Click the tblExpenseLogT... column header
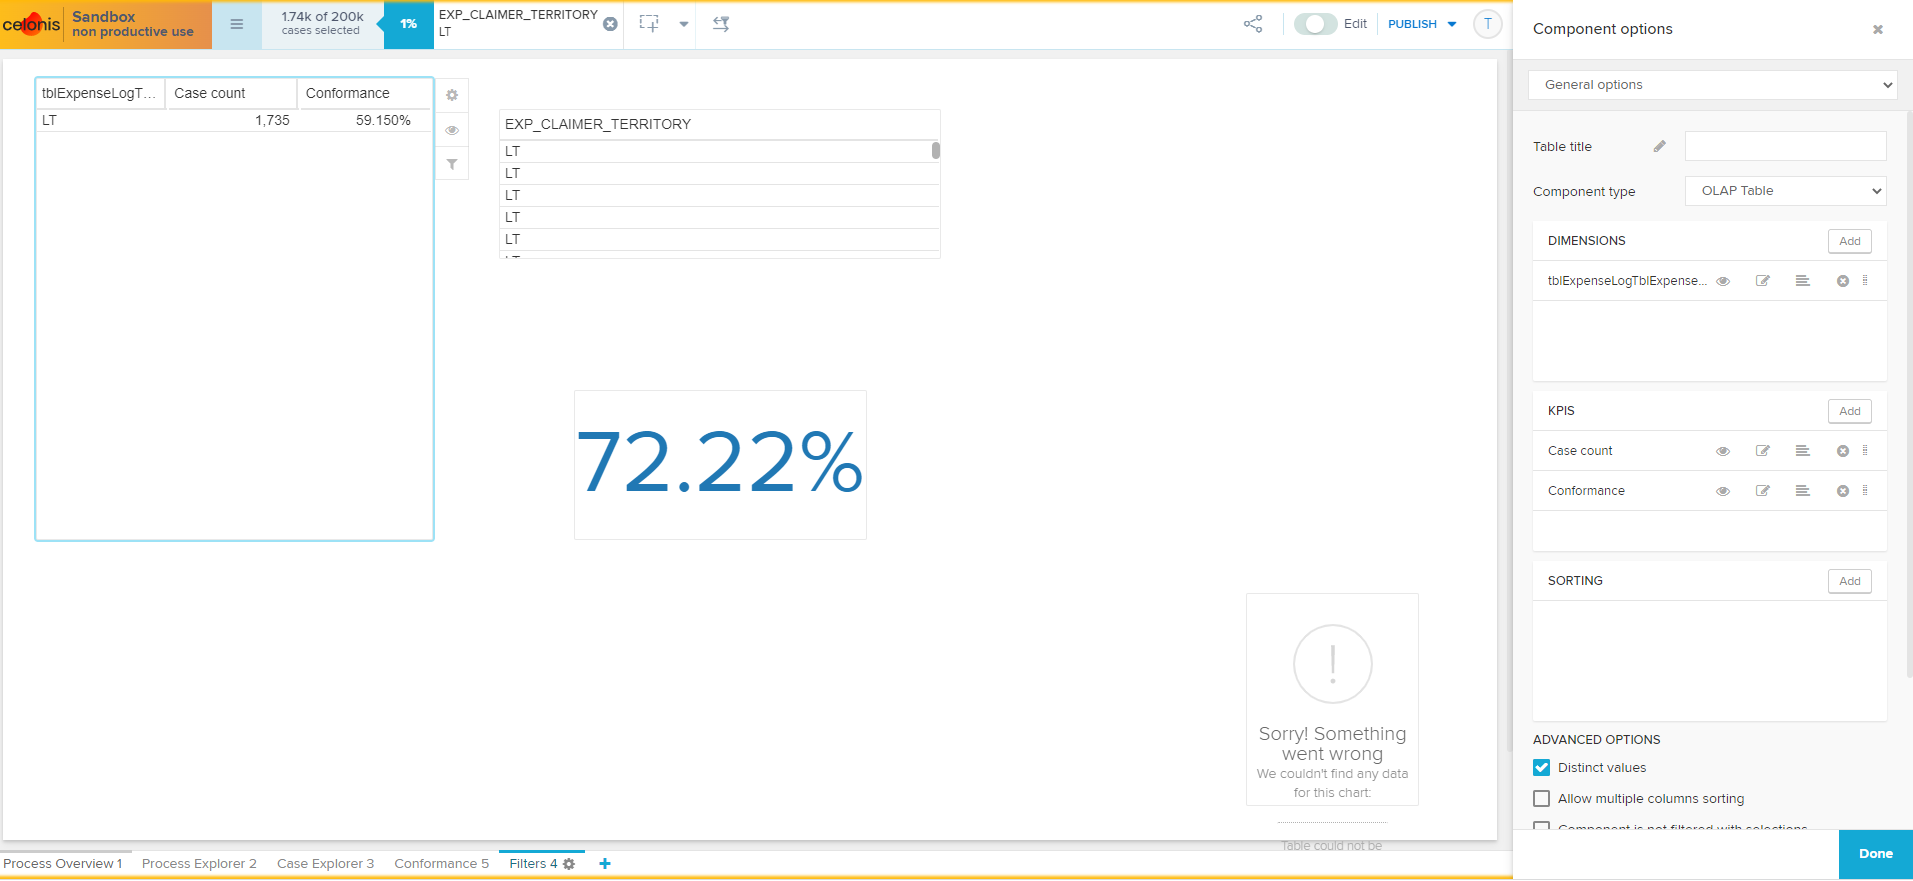This screenshot has height=881, width=1913. (101, 93)
